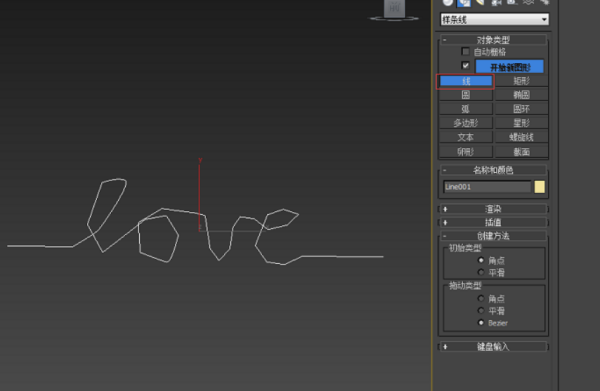Screen dimensions: 600x391
Task: Choose the 圆 circle shape button
Action: 466,94
